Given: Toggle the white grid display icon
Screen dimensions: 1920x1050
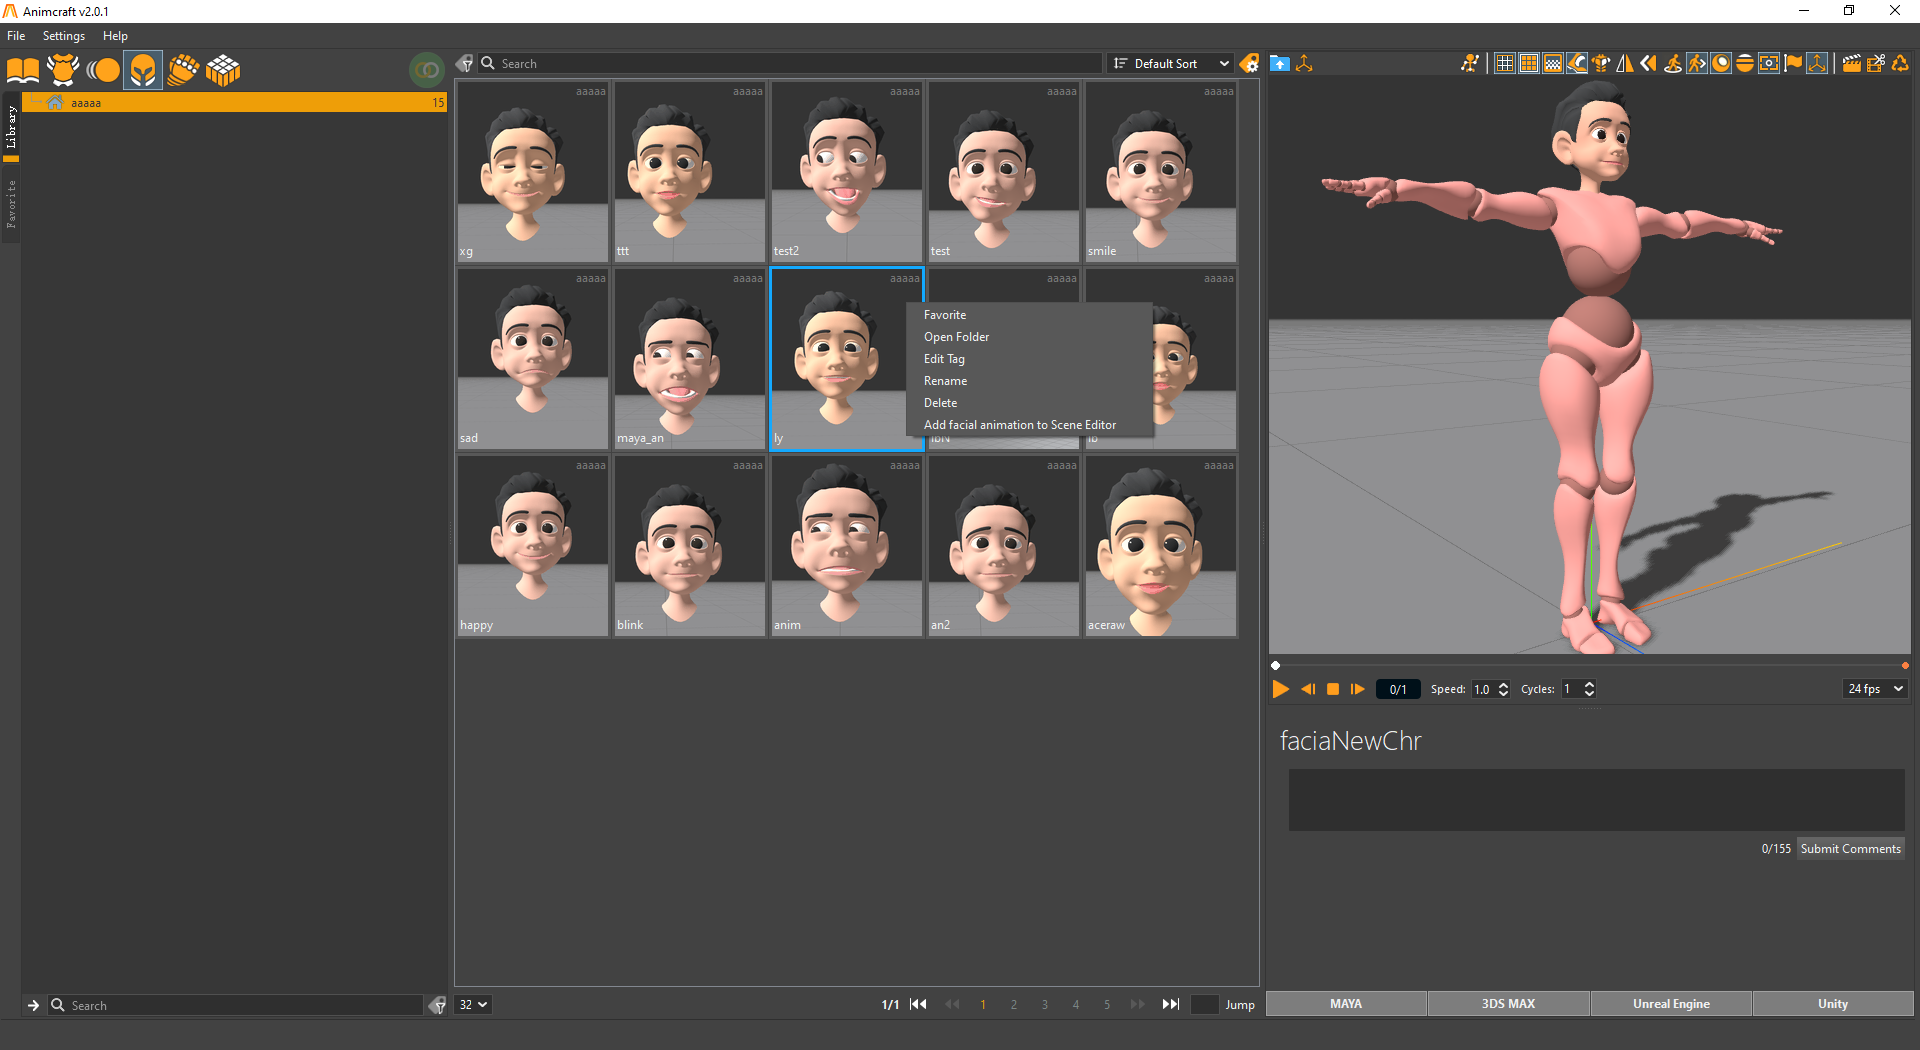Looking at the screenshot, I should [1505, 63].
